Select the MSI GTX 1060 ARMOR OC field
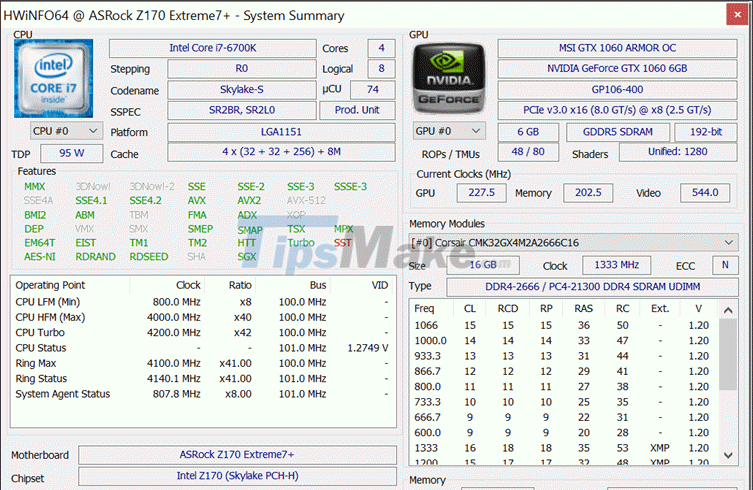This screenshot has width=753, height=490. (x=617, y=48)
